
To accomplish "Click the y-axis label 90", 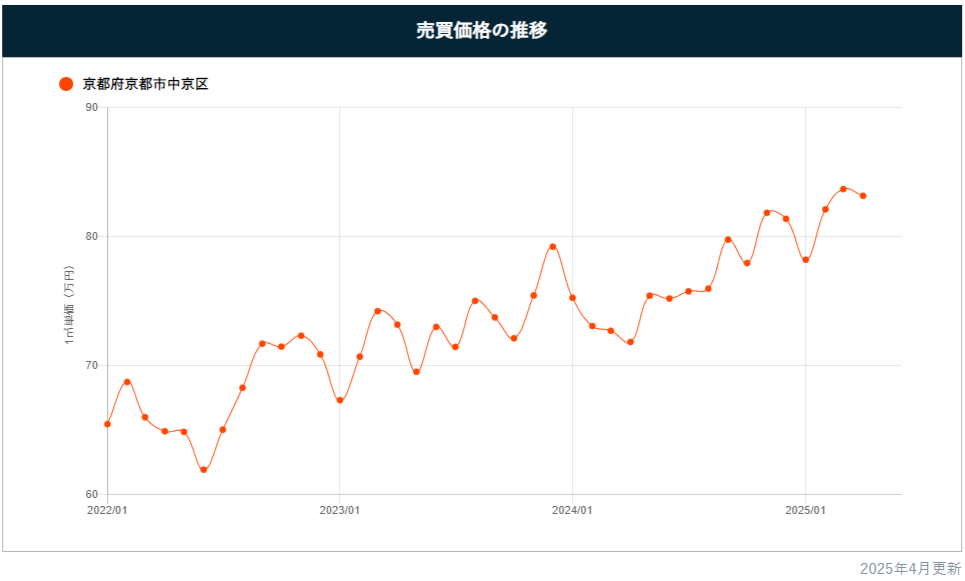I will 92,107.
